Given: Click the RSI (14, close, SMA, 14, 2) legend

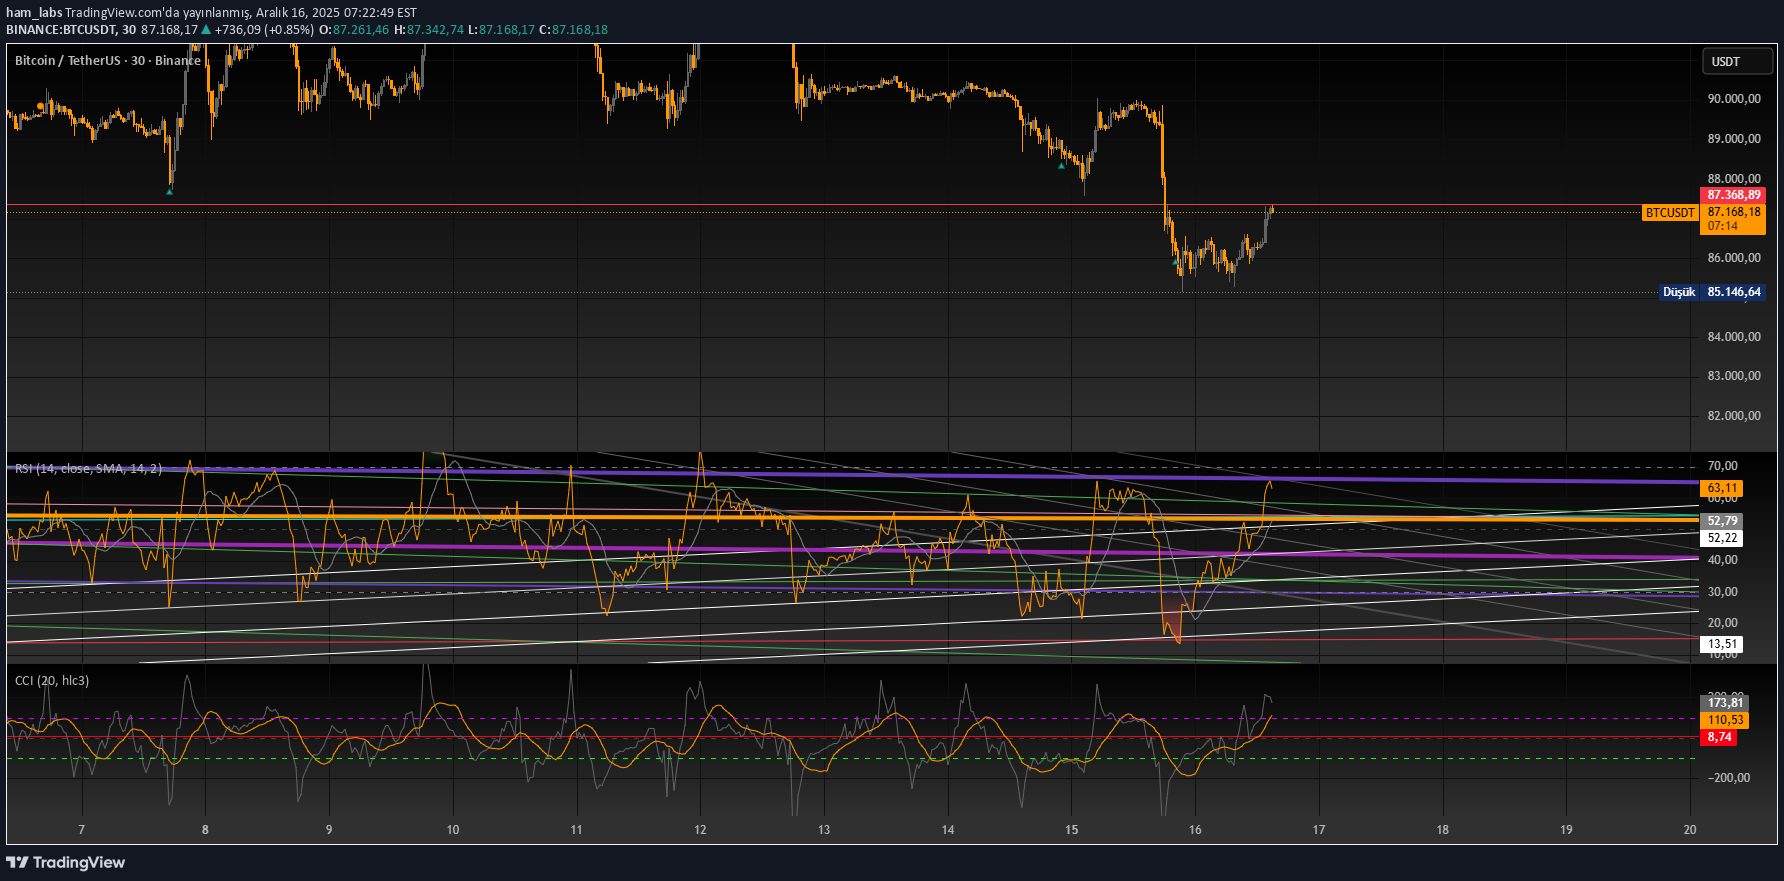Looking at the screenshot, I should [88, 468].
